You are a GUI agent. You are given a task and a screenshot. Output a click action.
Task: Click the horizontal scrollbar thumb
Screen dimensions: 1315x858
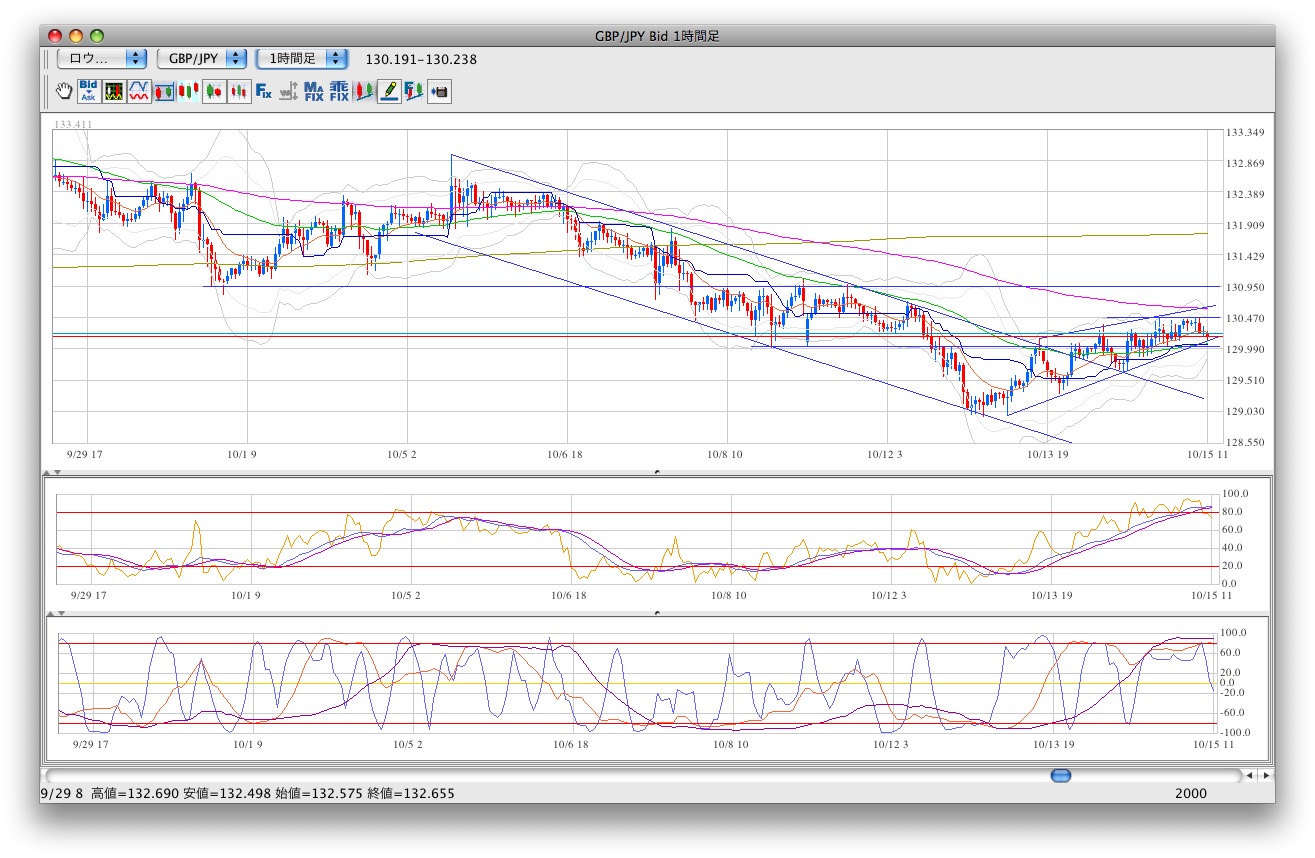click(1061, 775)
